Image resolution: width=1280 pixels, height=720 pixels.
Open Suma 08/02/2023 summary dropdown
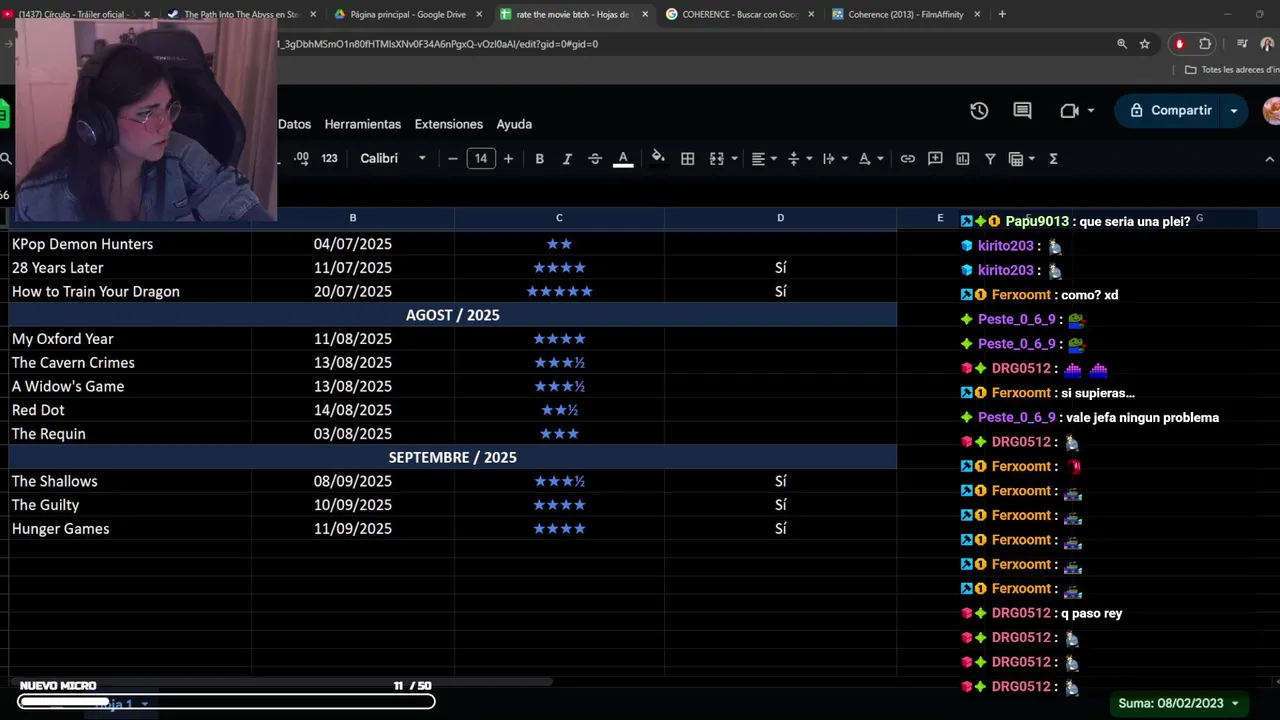pos(1178,703)
